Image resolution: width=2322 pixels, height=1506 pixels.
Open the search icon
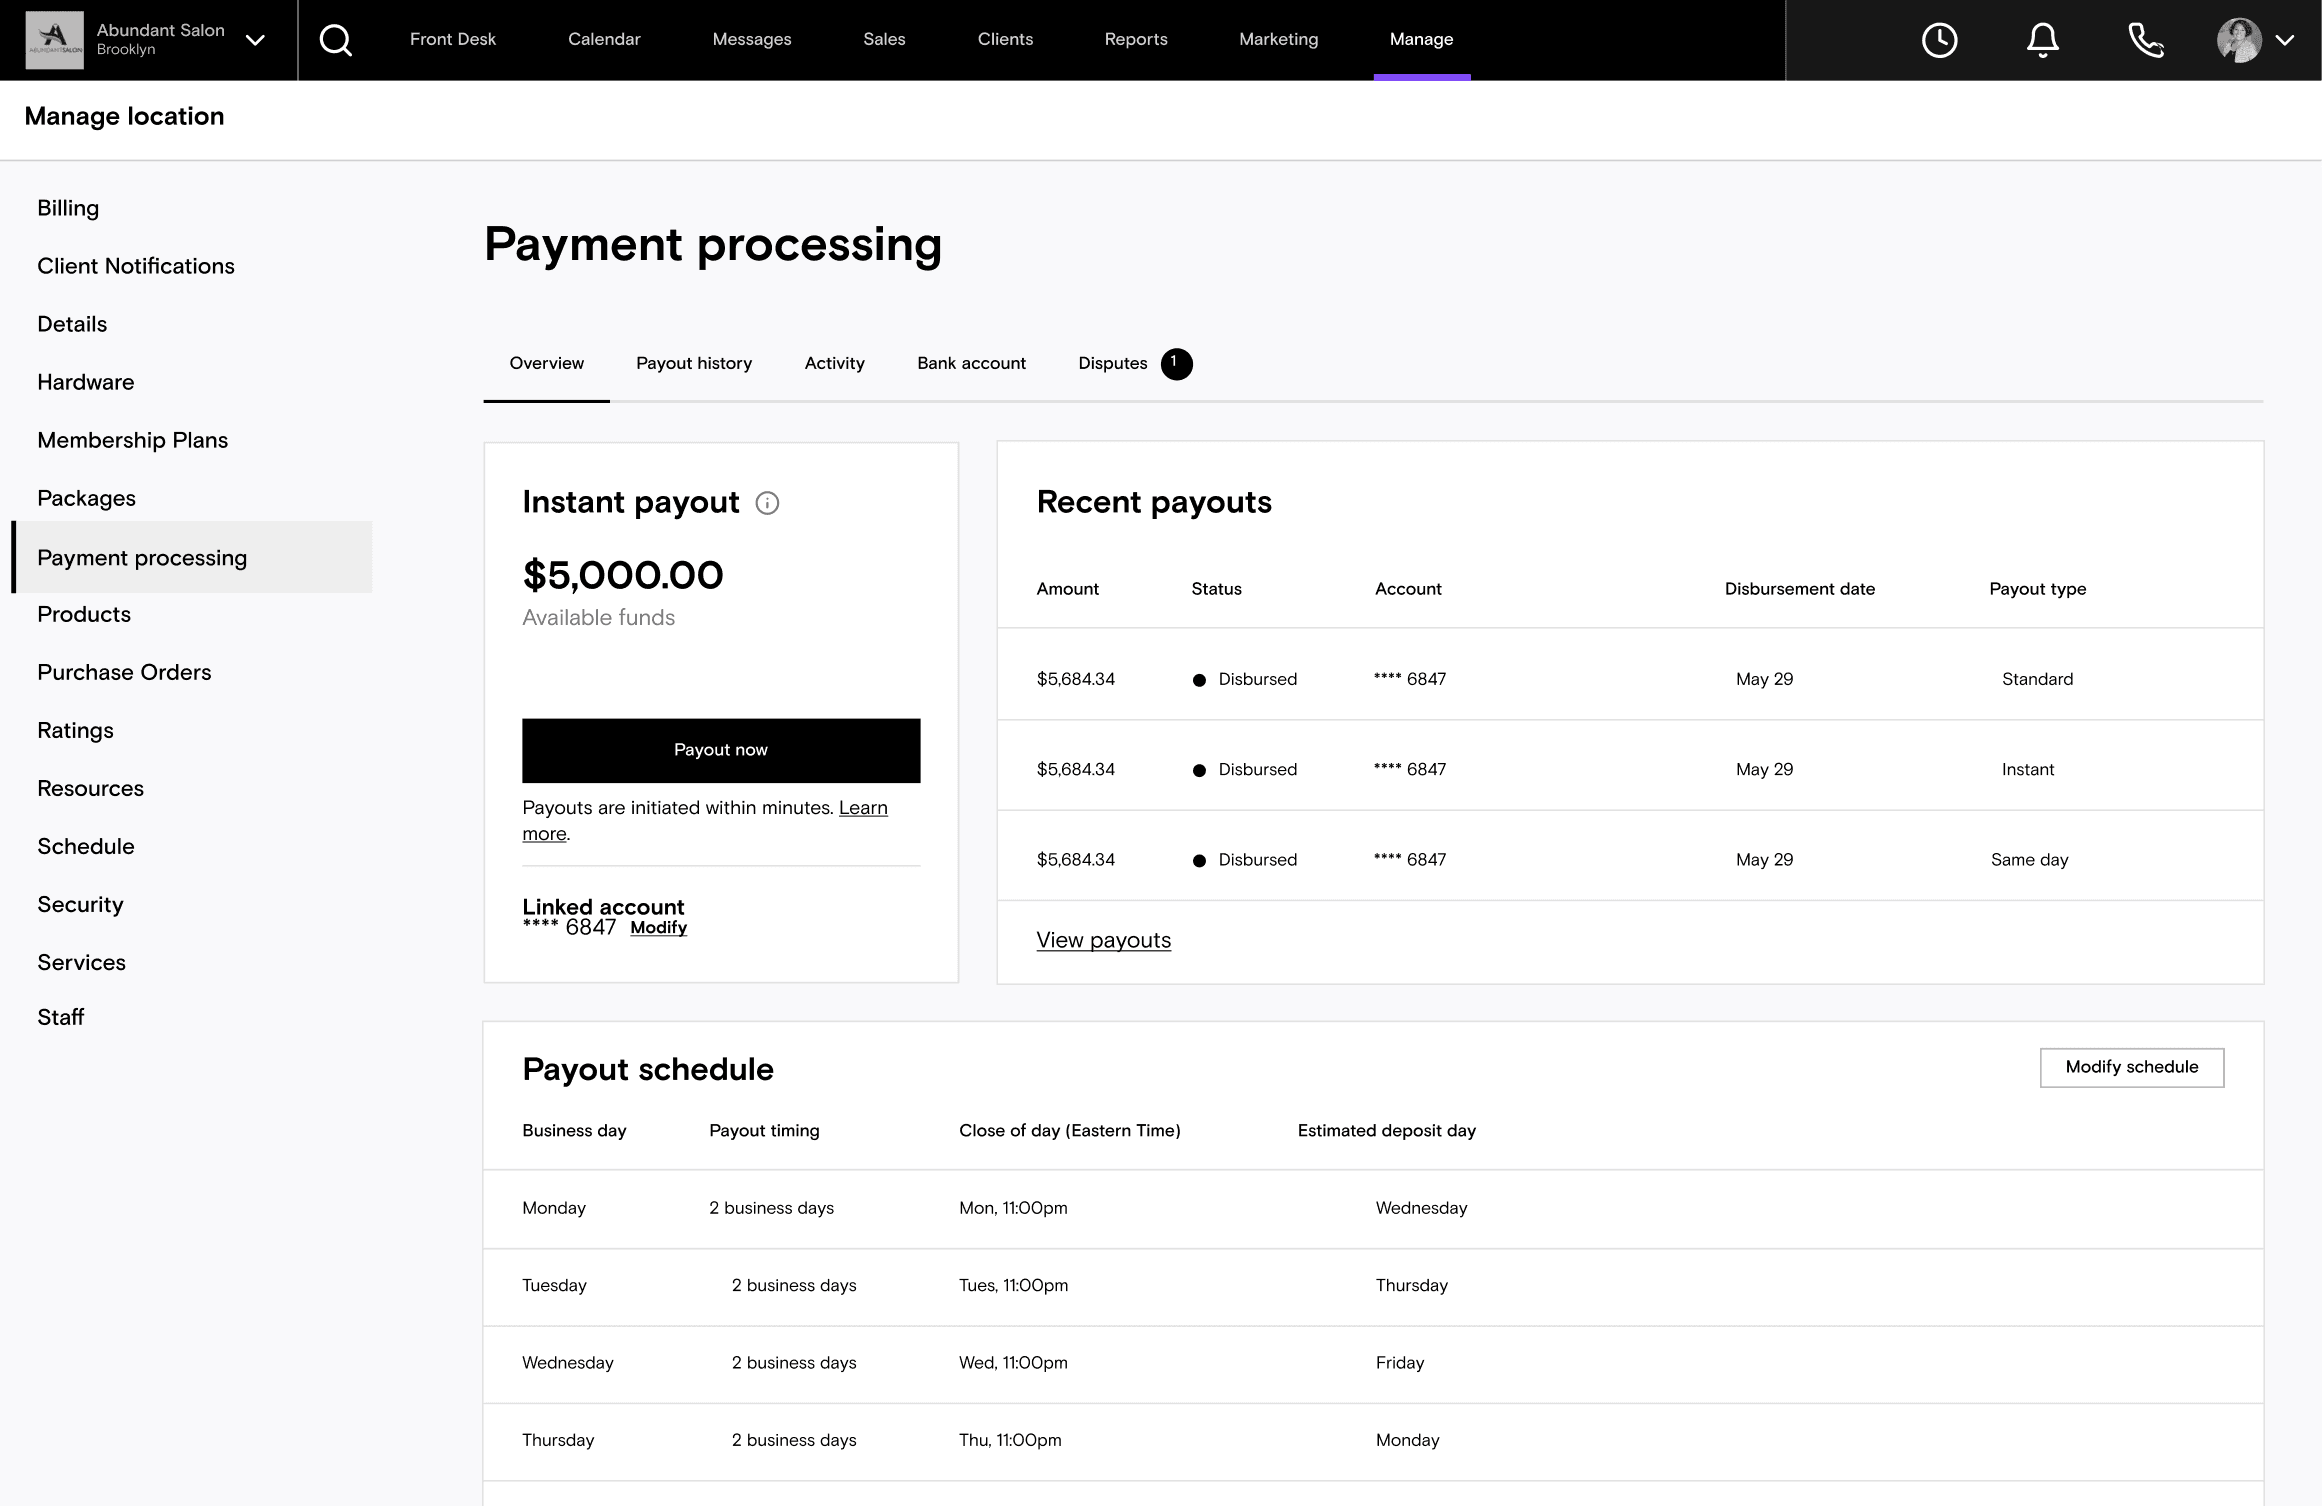[x=336, y=40]
